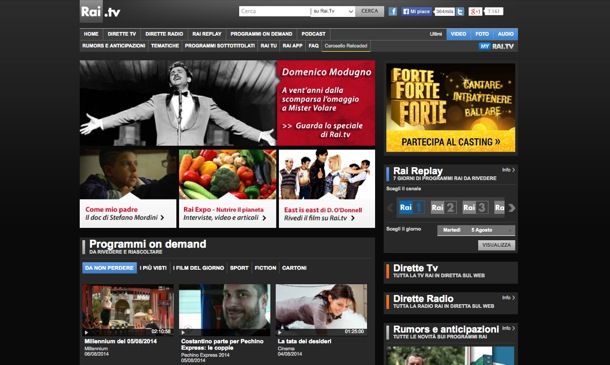Screen dimensions: 610x365
Task: Open DIRETTE TV in the navigation
Action: coord(122,34)
